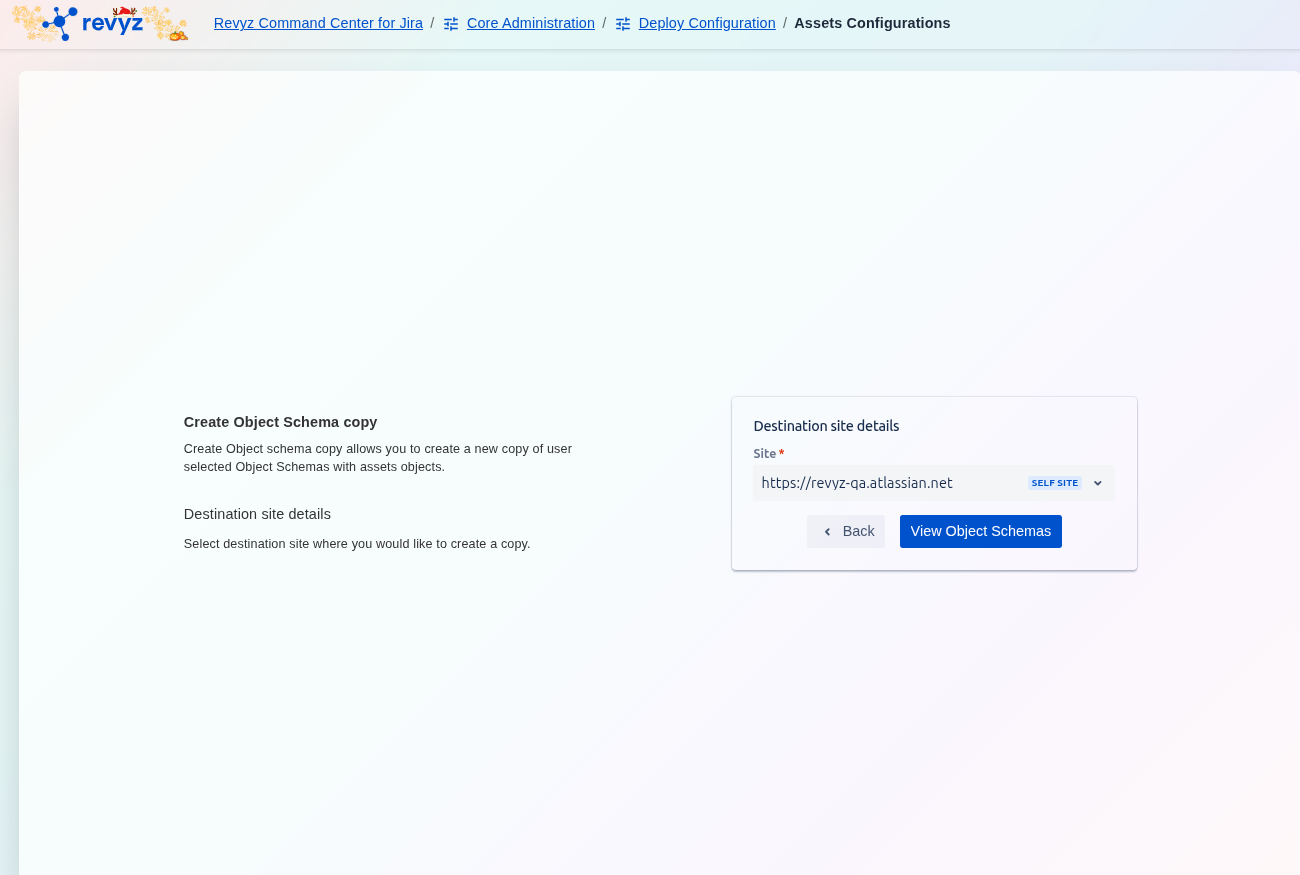Click the Destination site details card title

pos(826,426)
